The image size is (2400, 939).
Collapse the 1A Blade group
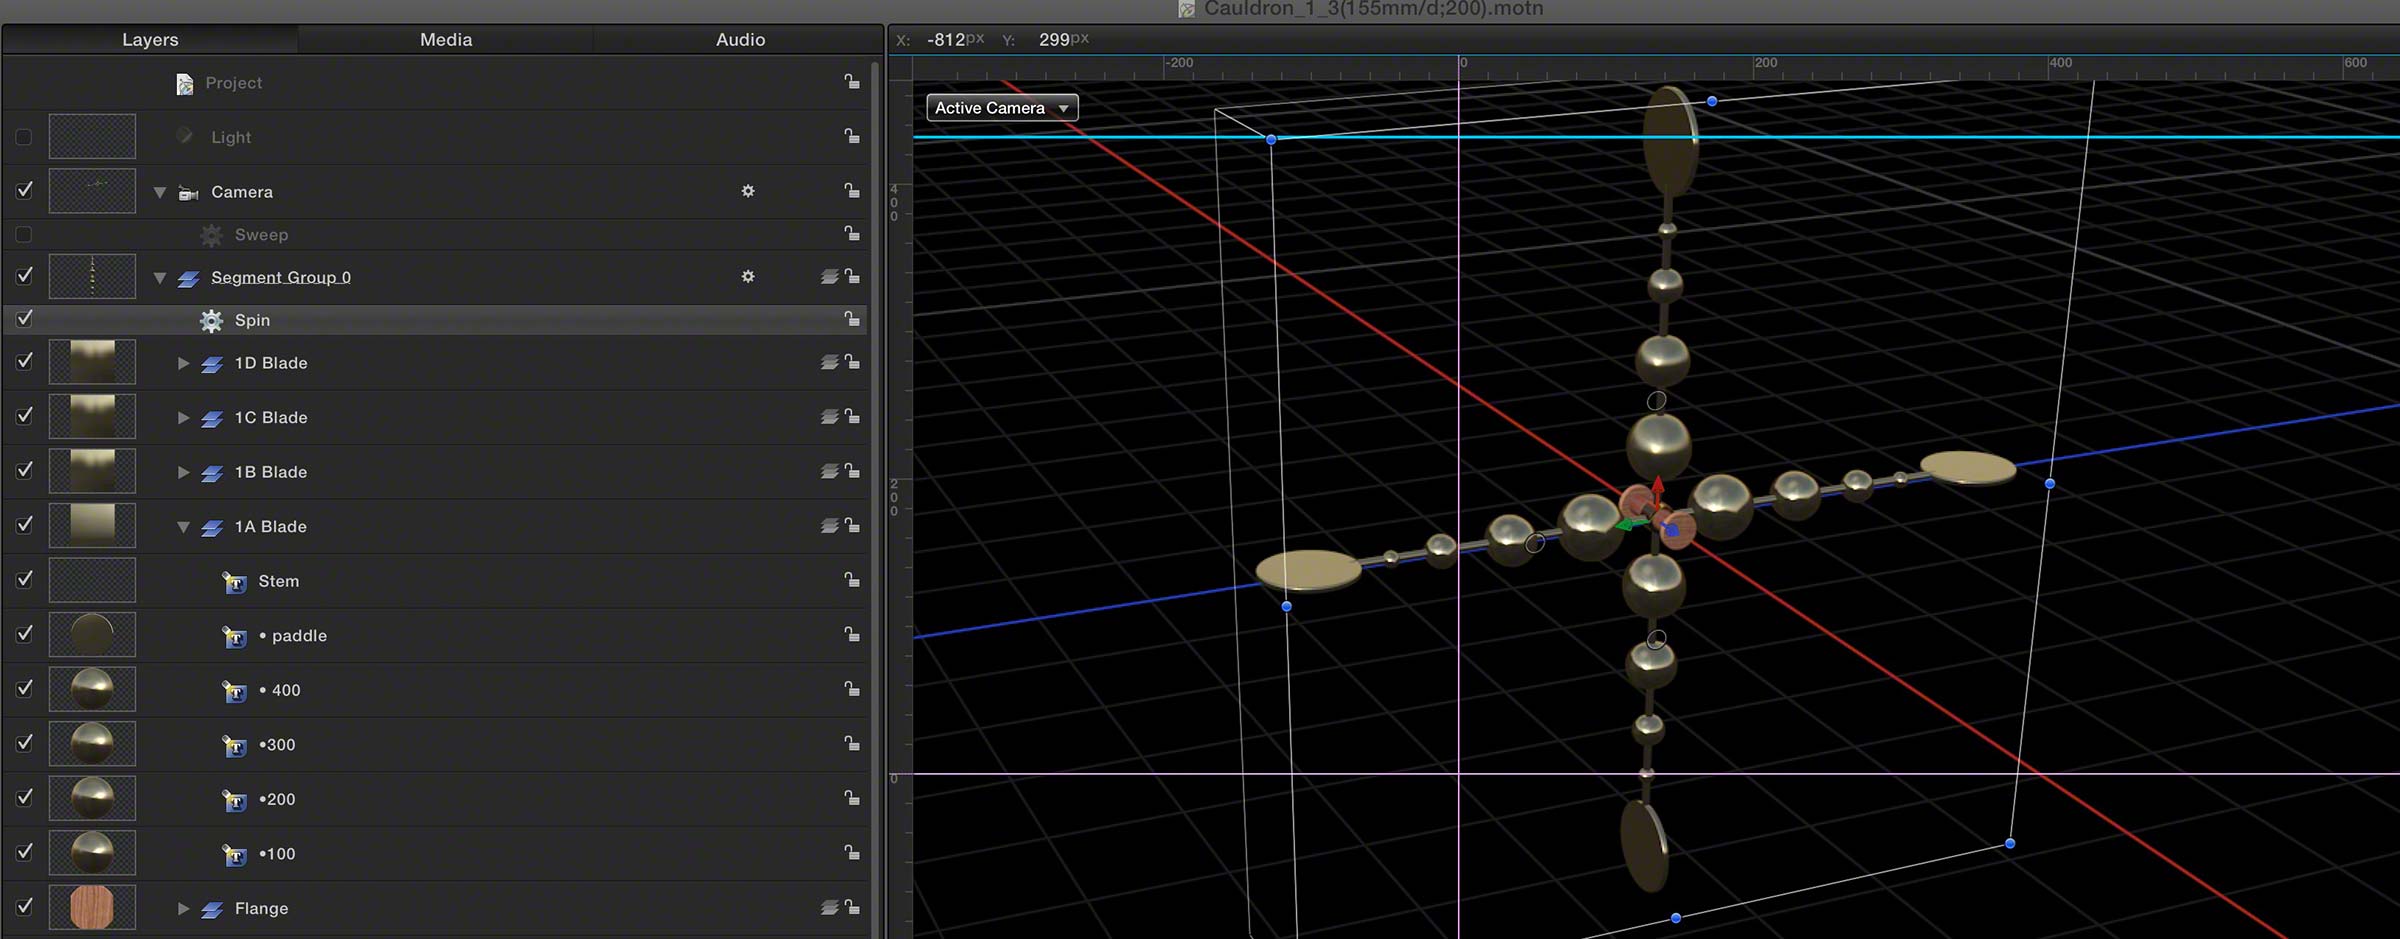[183, 527]
